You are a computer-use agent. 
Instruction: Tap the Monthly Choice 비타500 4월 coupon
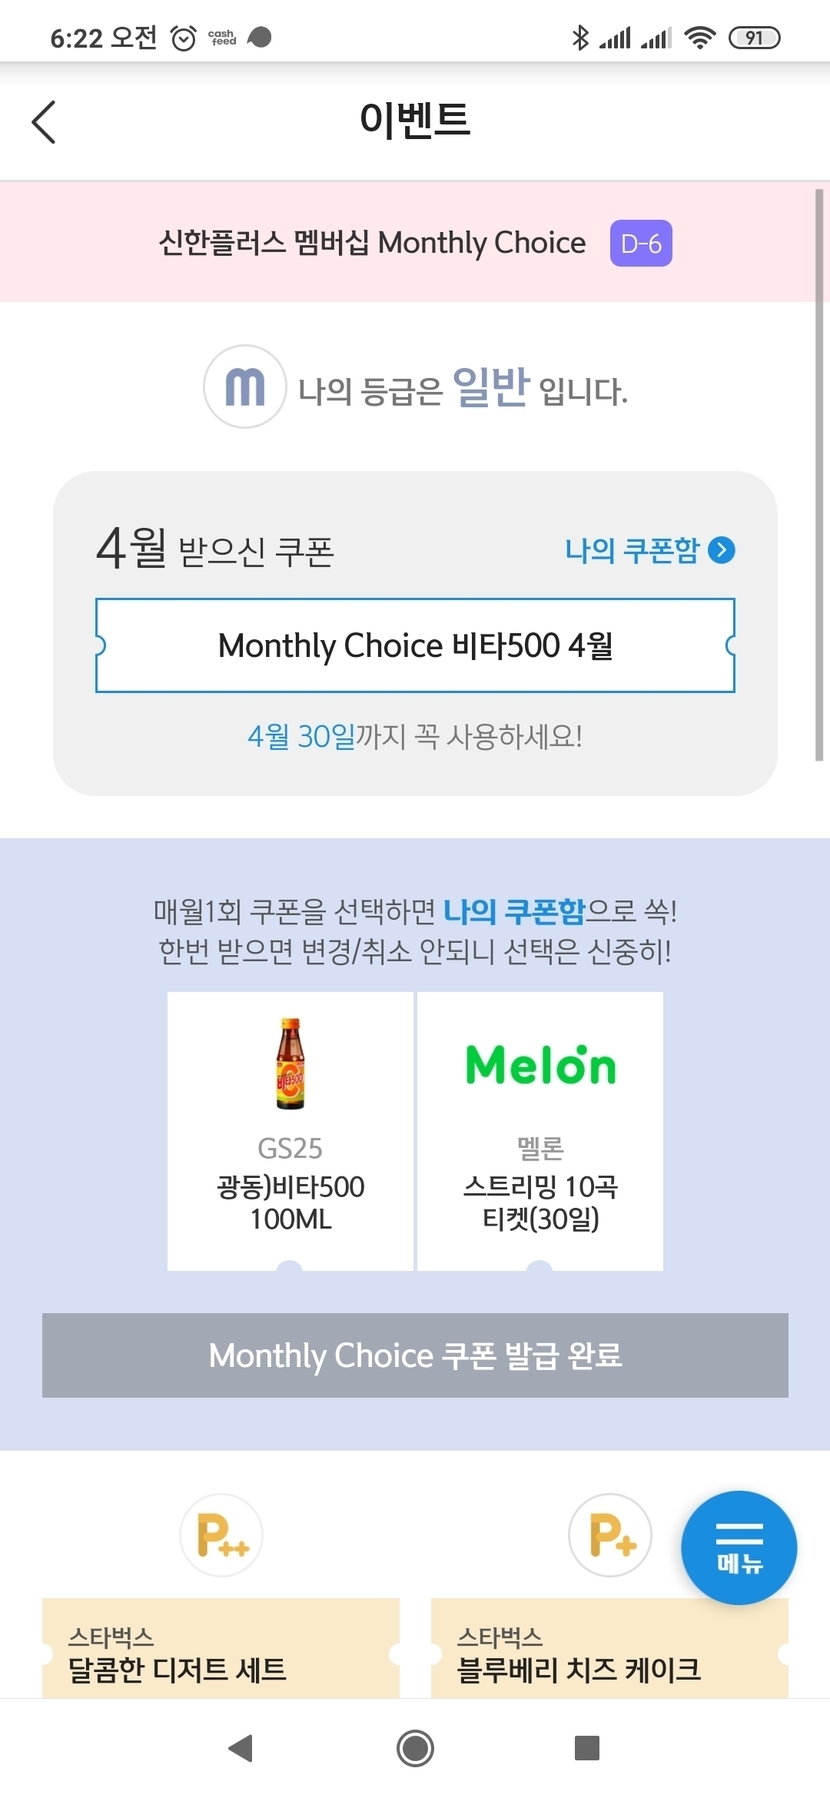(415, 646)
